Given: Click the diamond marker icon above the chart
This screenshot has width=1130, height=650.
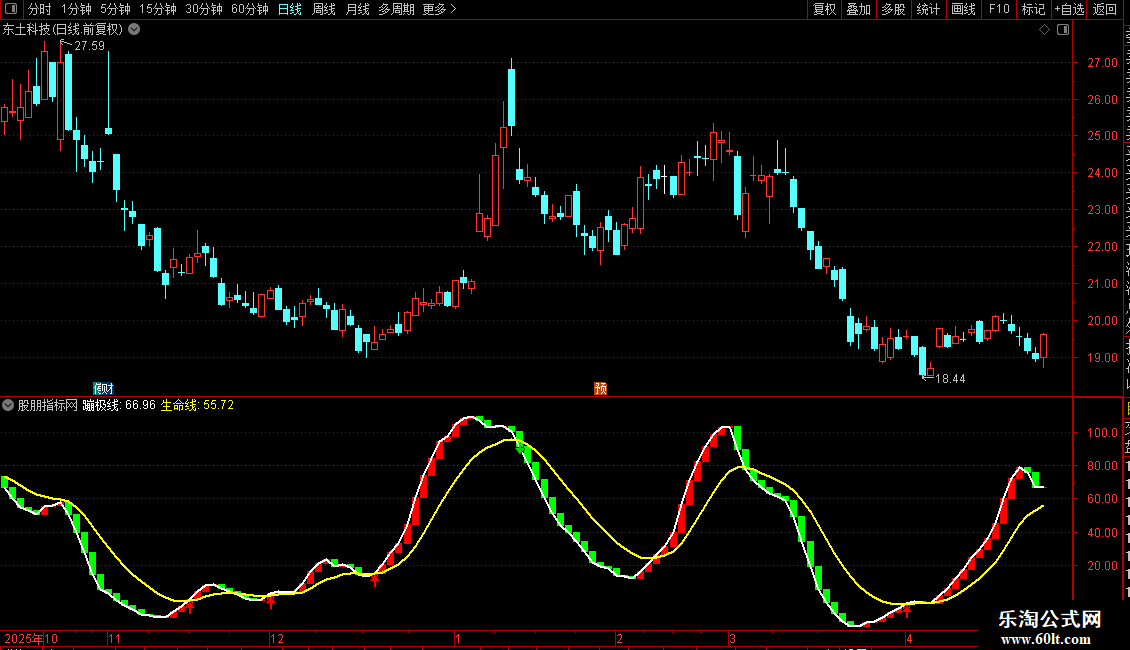Looking at the screenshot, I should pyautogui.click(x=1044, y=30).
